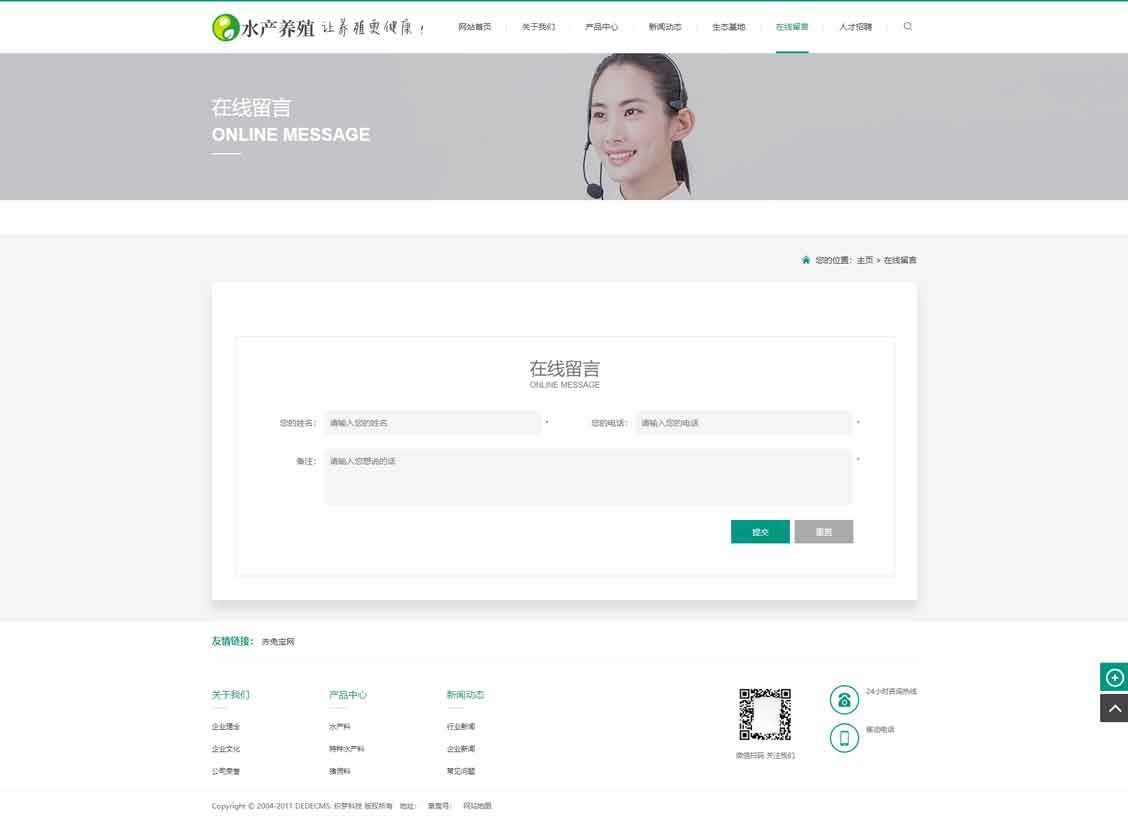Click 主页 in the breadcrumb trail
The image size is (1128, 820).
(864, 259)
